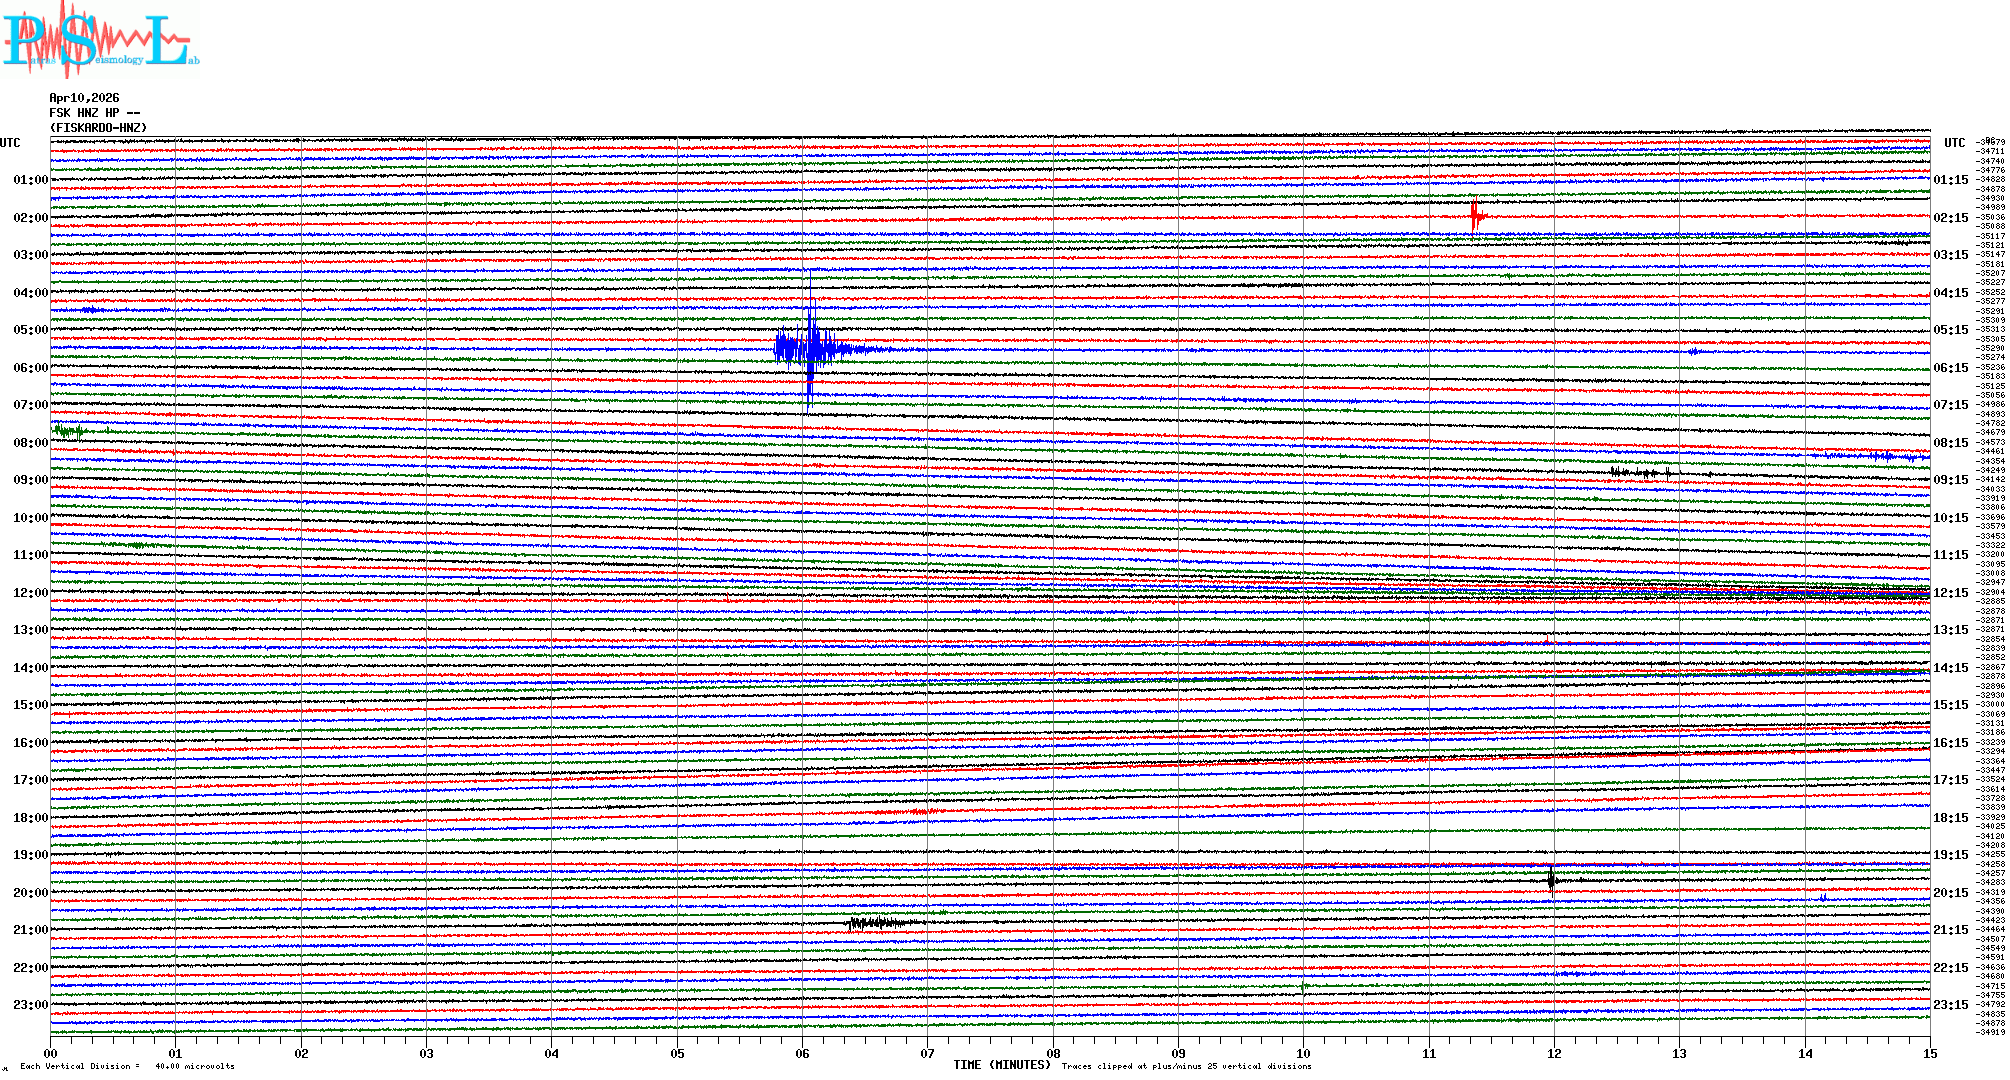The image size is (2010, 1080).
Task: Select the 20:15 time label on the right axis
Action: click(1950, 893)
